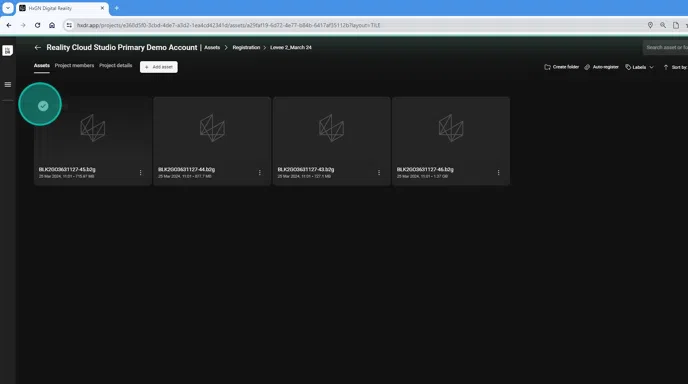
Task: Switch to Project details tab
Action: point(115,65)
